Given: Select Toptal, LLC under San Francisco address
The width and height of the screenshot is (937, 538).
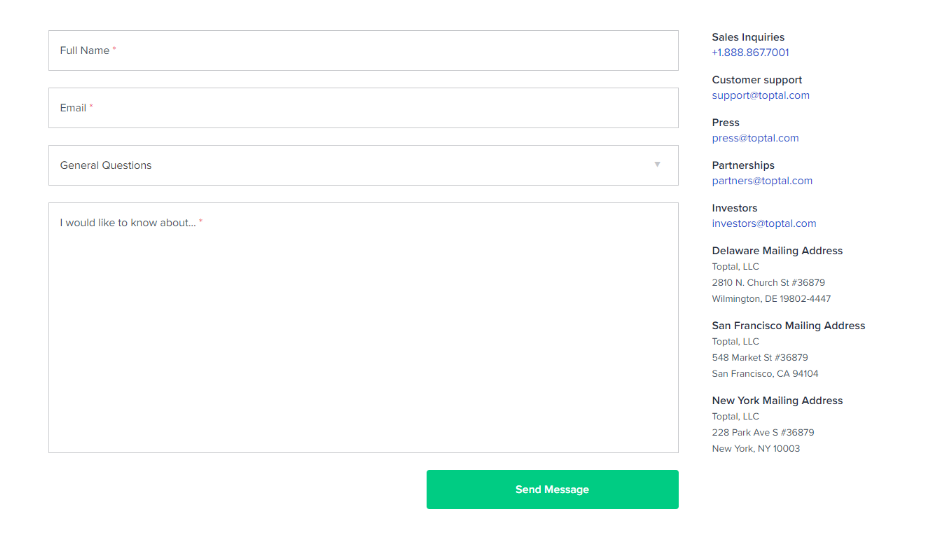Looking at the screenshot, I should [x=735, y=341].
